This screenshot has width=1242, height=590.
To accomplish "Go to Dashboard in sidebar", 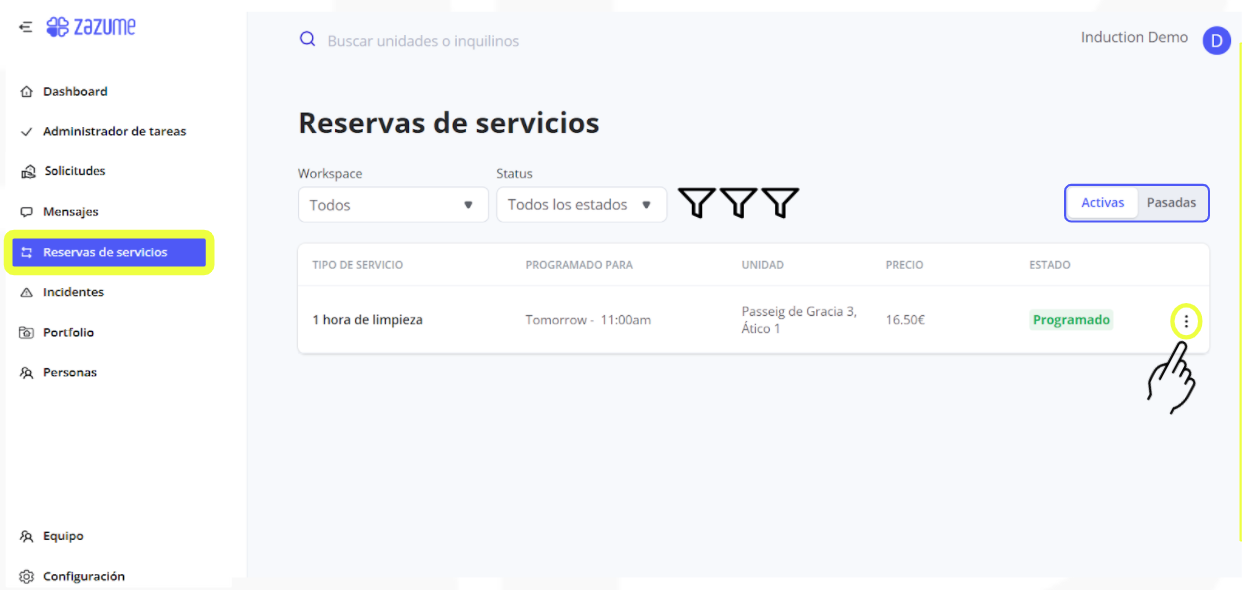I will click(x=75, y=92).
